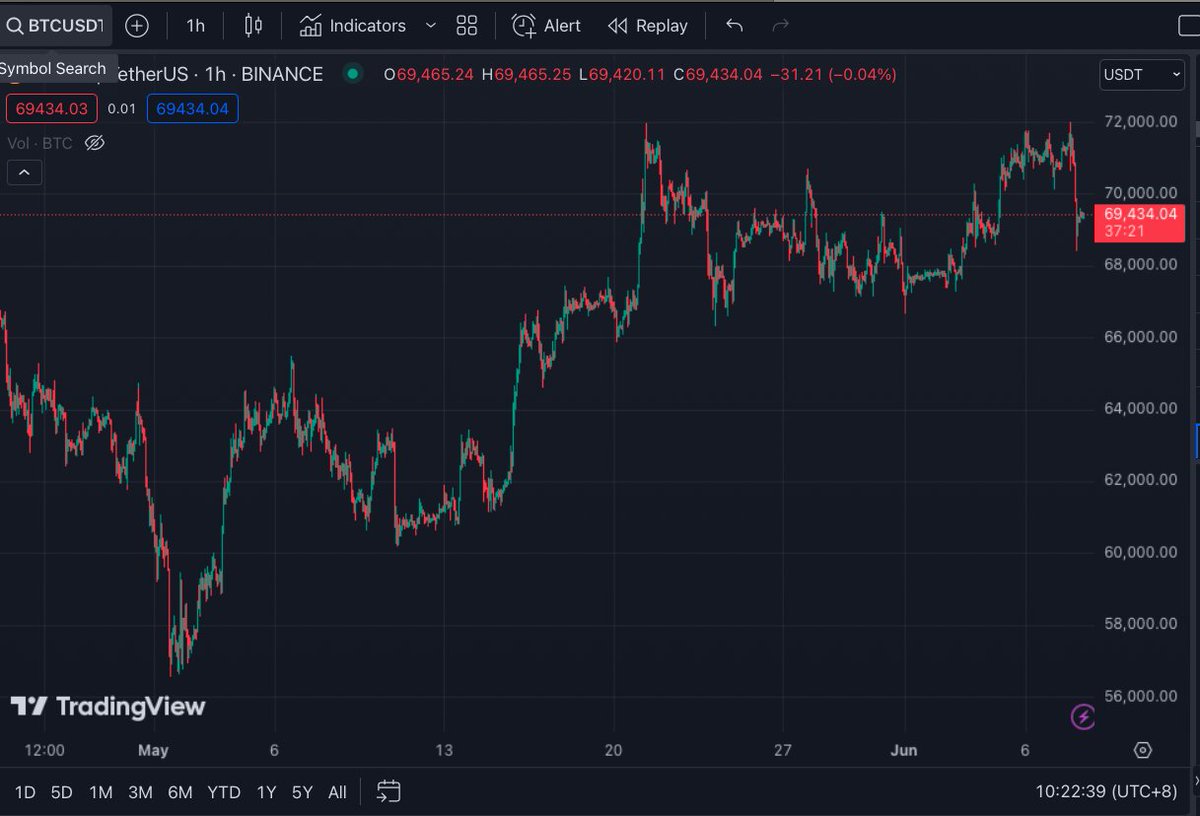Open timezone menu showing 10:22:39 (UTC+8)
1200x816 pixels.
[1105, 792]
